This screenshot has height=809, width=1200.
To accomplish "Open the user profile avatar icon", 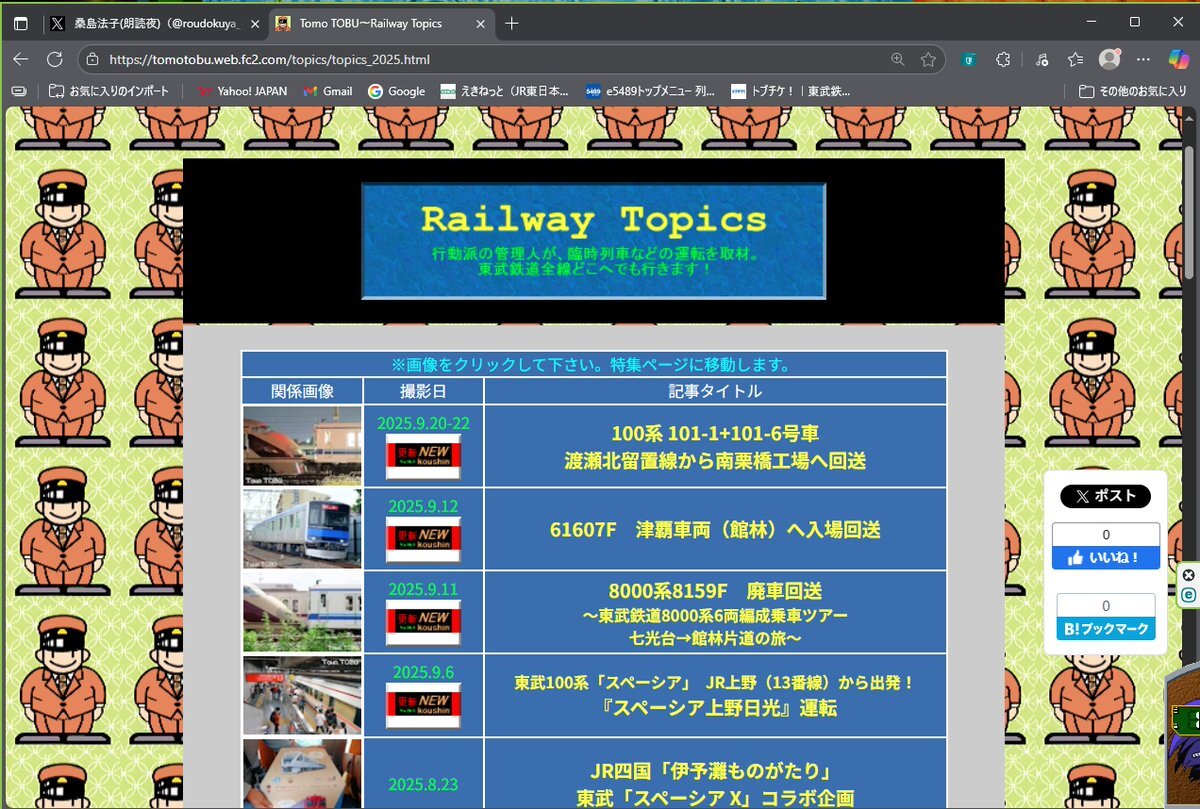I will 1109,59.
